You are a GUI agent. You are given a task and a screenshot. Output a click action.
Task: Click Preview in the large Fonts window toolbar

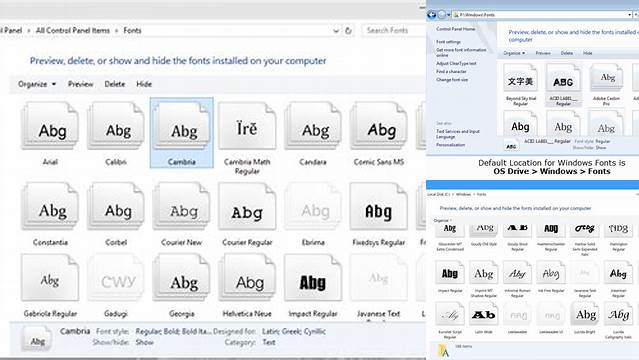[80, 84]
